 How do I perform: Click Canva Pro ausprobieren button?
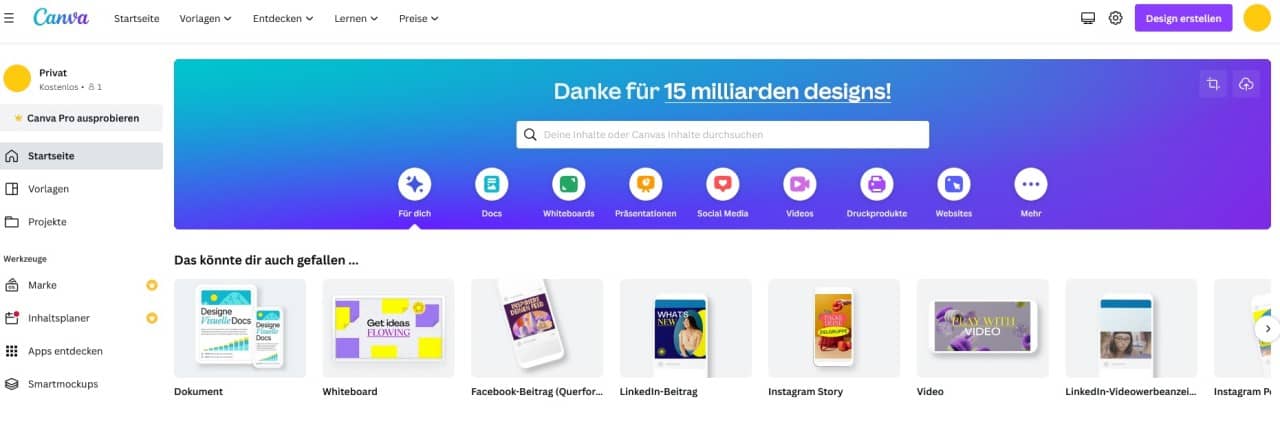(x=81, y=118)
